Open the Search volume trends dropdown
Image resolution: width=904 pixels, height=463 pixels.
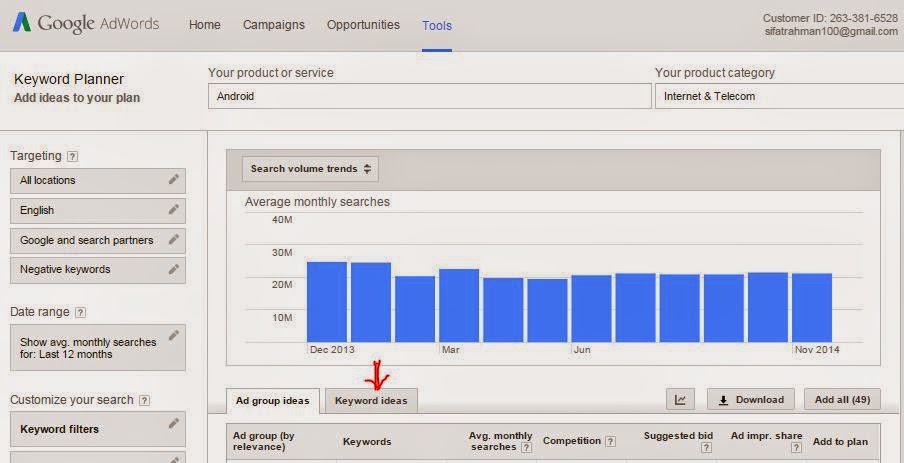310,169
